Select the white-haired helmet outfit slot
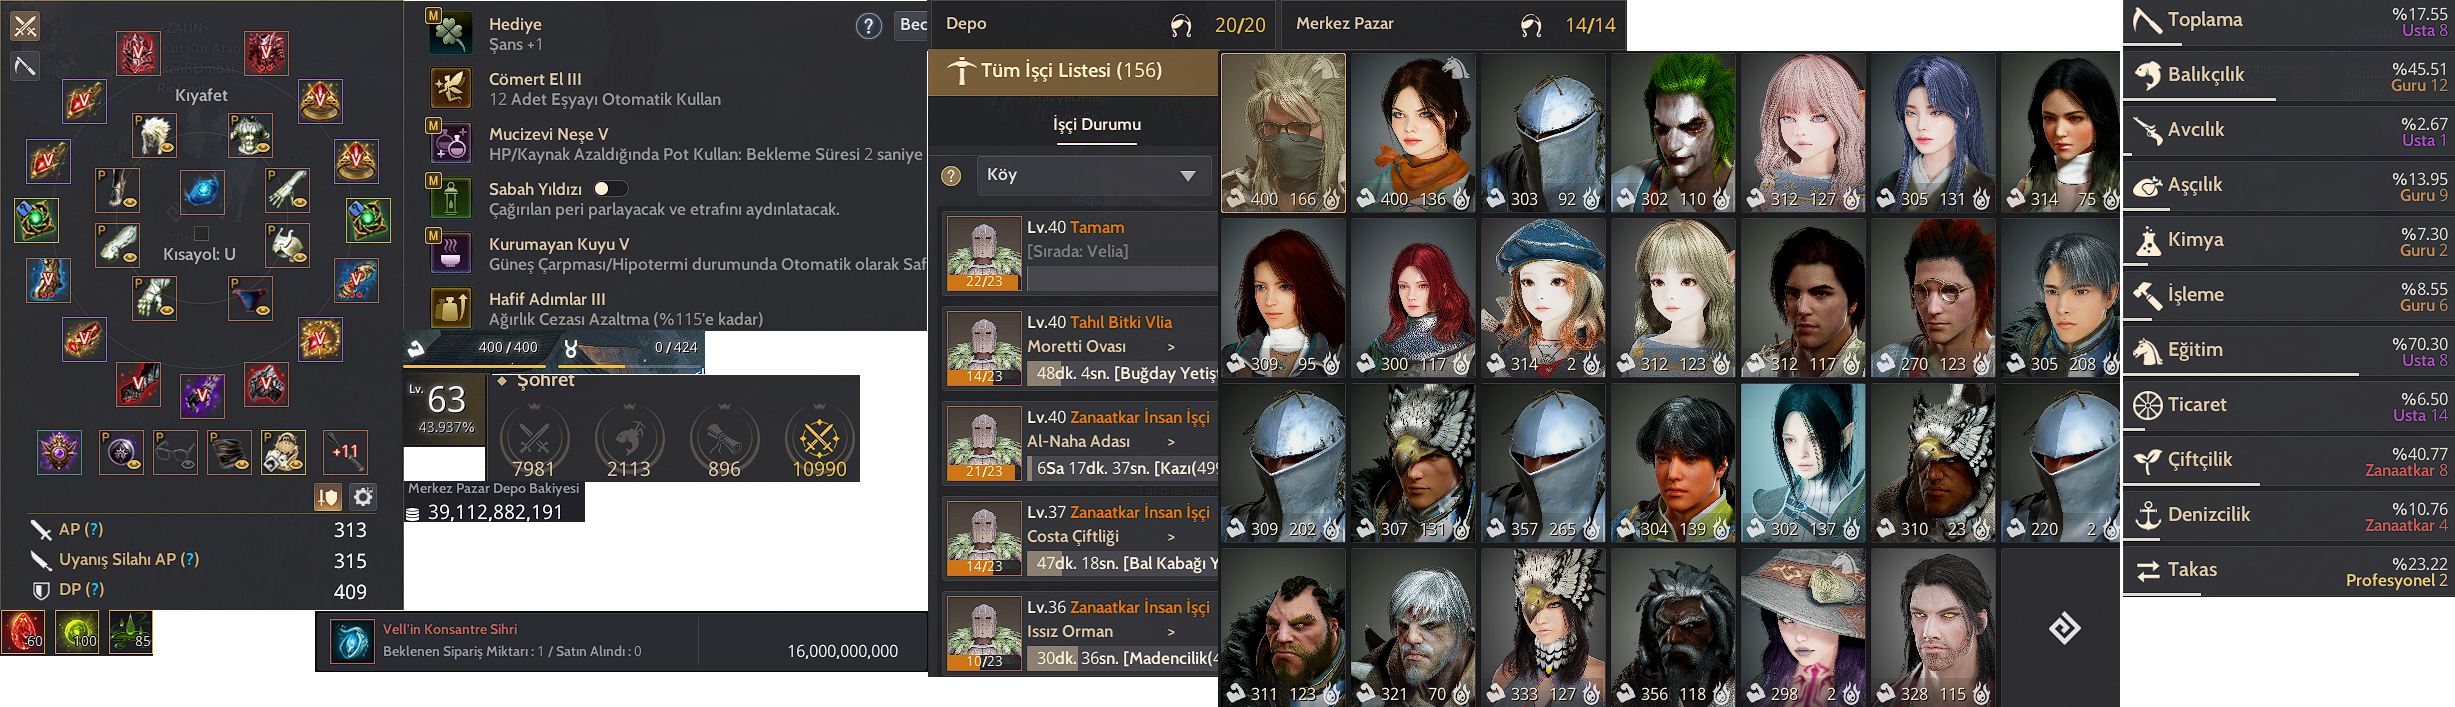2455x707 pixels. (154, 135)
